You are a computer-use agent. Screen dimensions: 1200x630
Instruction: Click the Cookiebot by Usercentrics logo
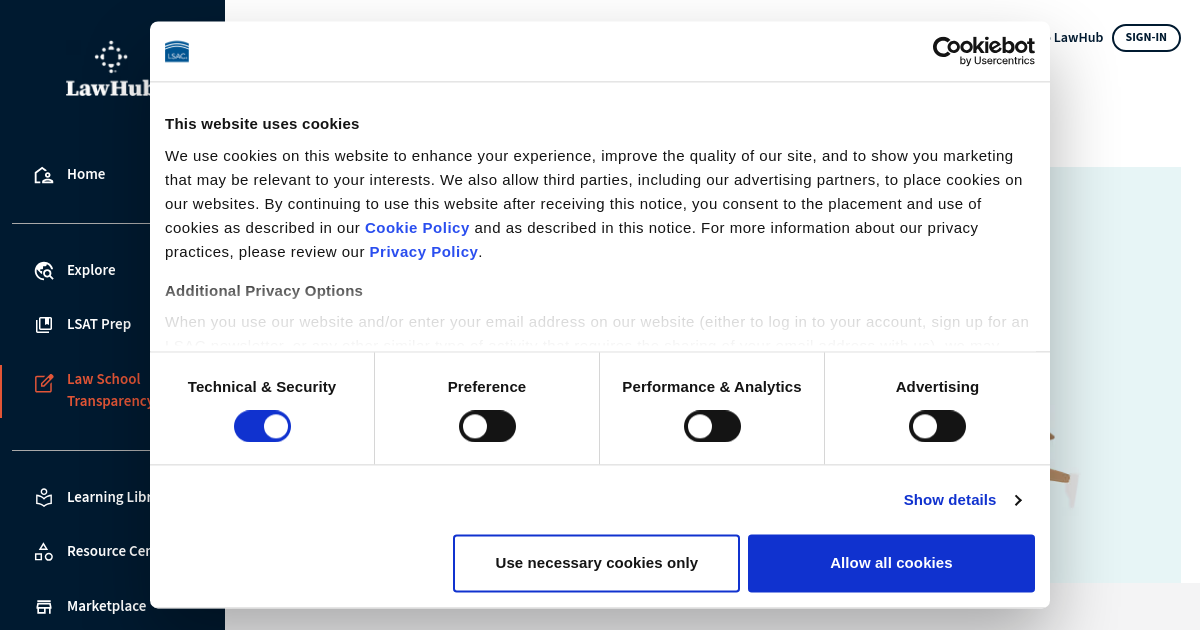point(983,51)
